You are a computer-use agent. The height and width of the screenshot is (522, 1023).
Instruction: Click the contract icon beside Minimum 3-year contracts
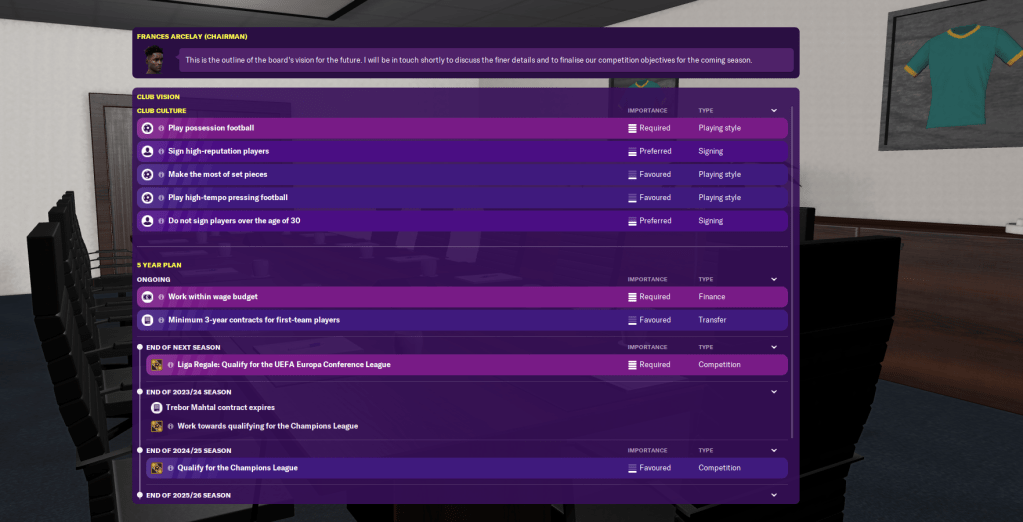pyautogui.click(x=147, y=320)
